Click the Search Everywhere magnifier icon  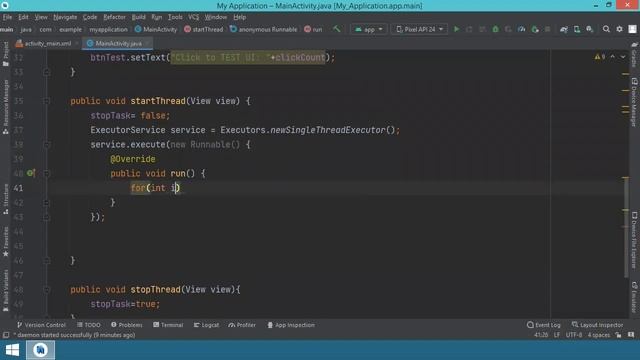pyautogui.click(x=606, y=29)
